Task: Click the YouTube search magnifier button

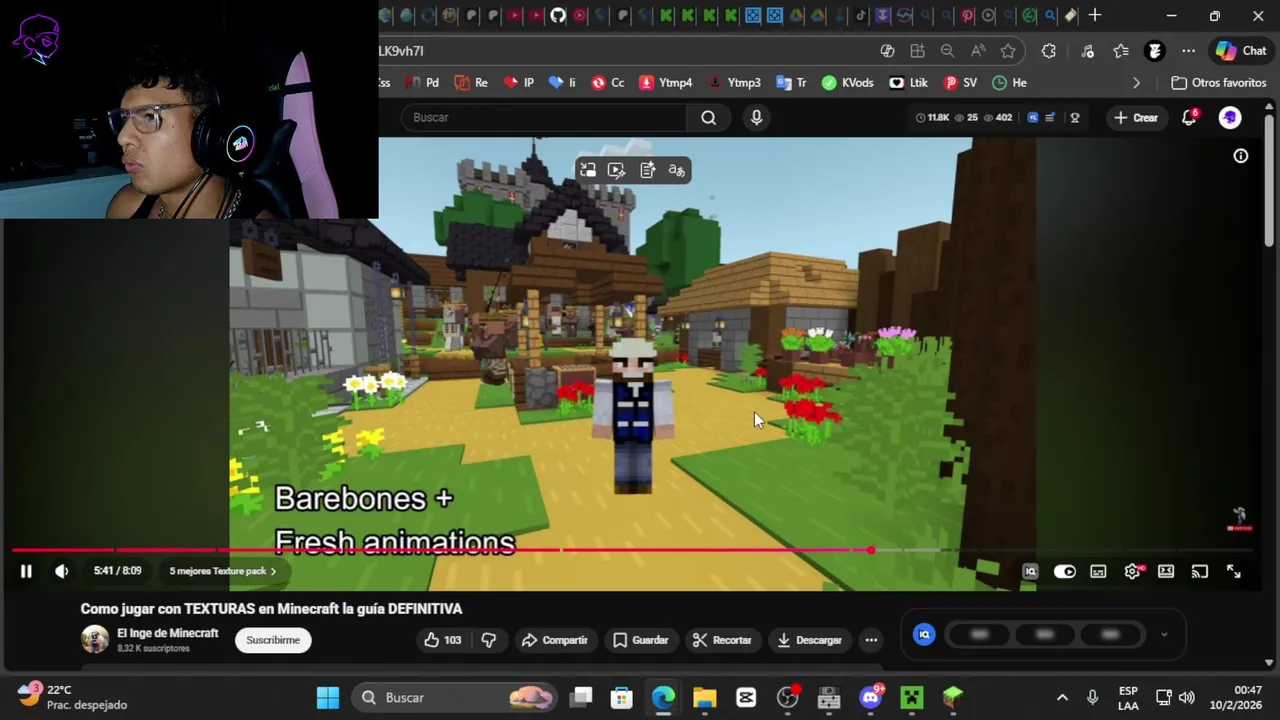Action: click(x=708, y=117)
